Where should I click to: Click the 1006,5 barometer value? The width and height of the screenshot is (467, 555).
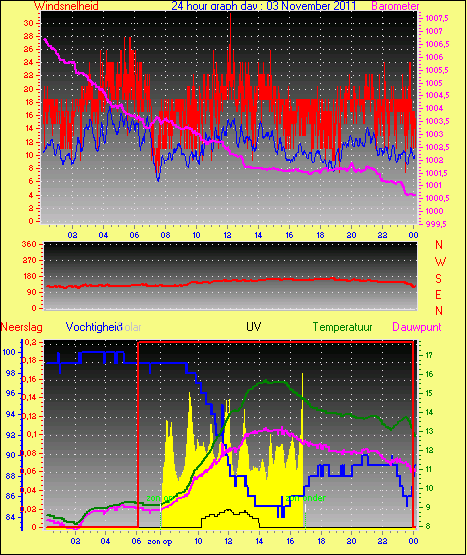pos(437,44)
